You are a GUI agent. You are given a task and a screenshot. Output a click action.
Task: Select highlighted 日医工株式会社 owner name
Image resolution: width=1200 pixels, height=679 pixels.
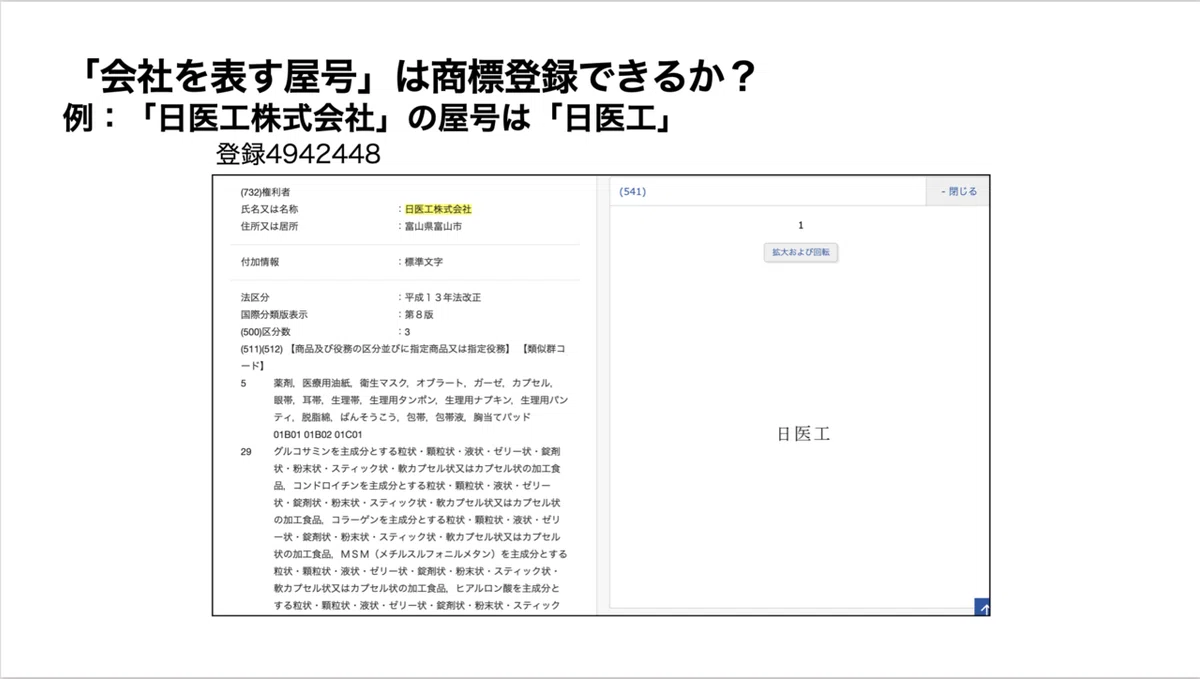tap(437, 209)
